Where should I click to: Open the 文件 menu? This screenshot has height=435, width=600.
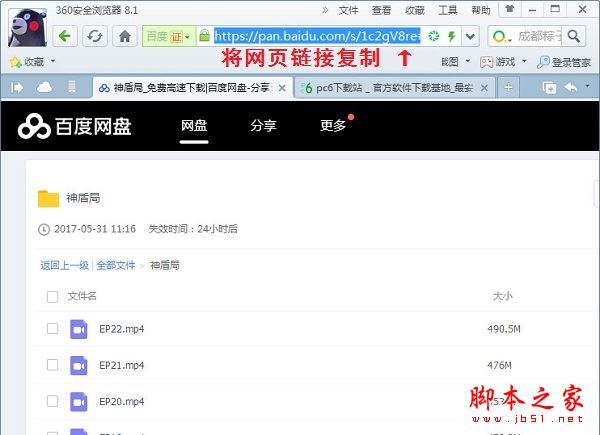(348, 10)
